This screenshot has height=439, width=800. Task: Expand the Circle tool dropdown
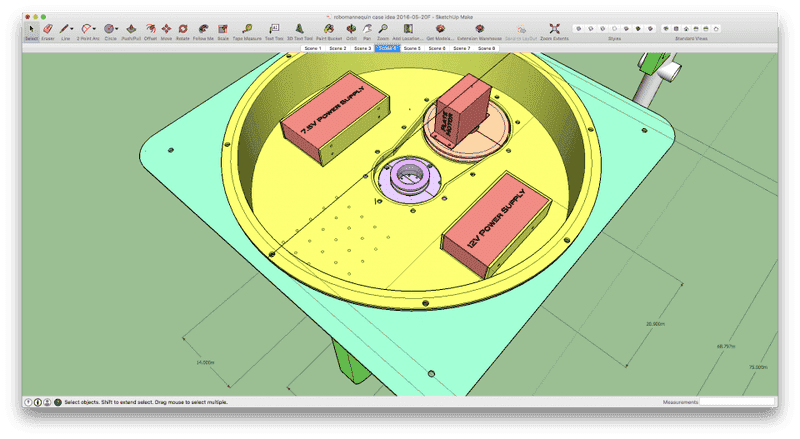[x=115, y=29]
